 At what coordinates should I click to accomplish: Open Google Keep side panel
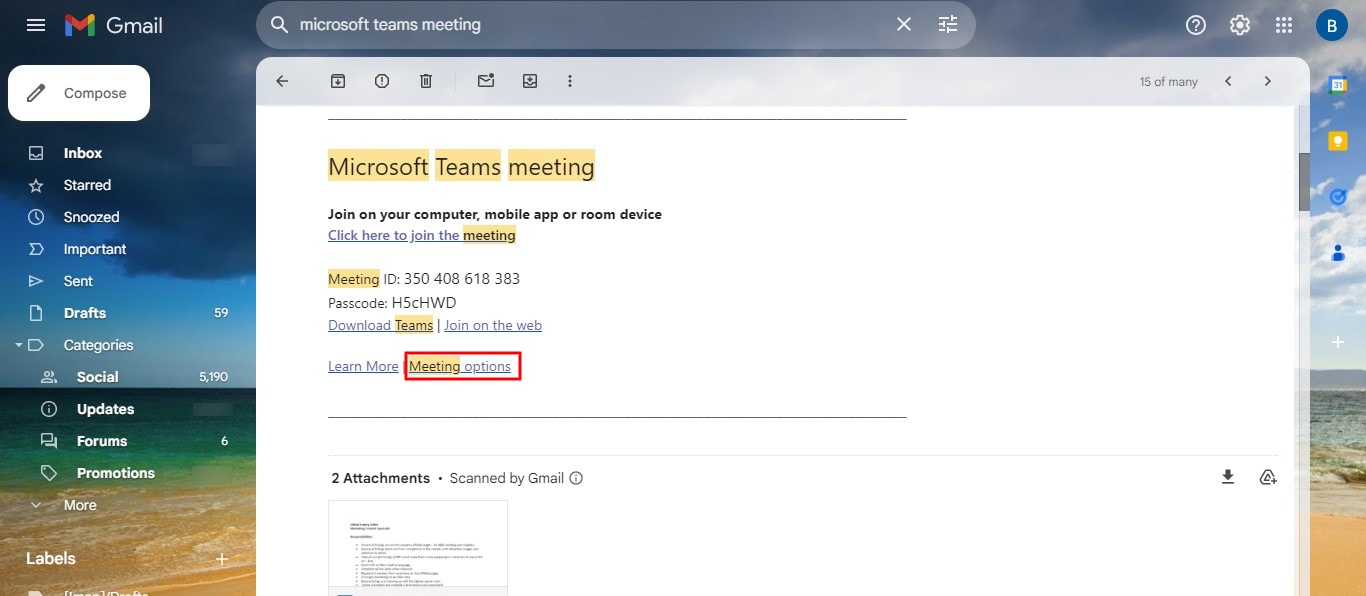(1338, 141)
